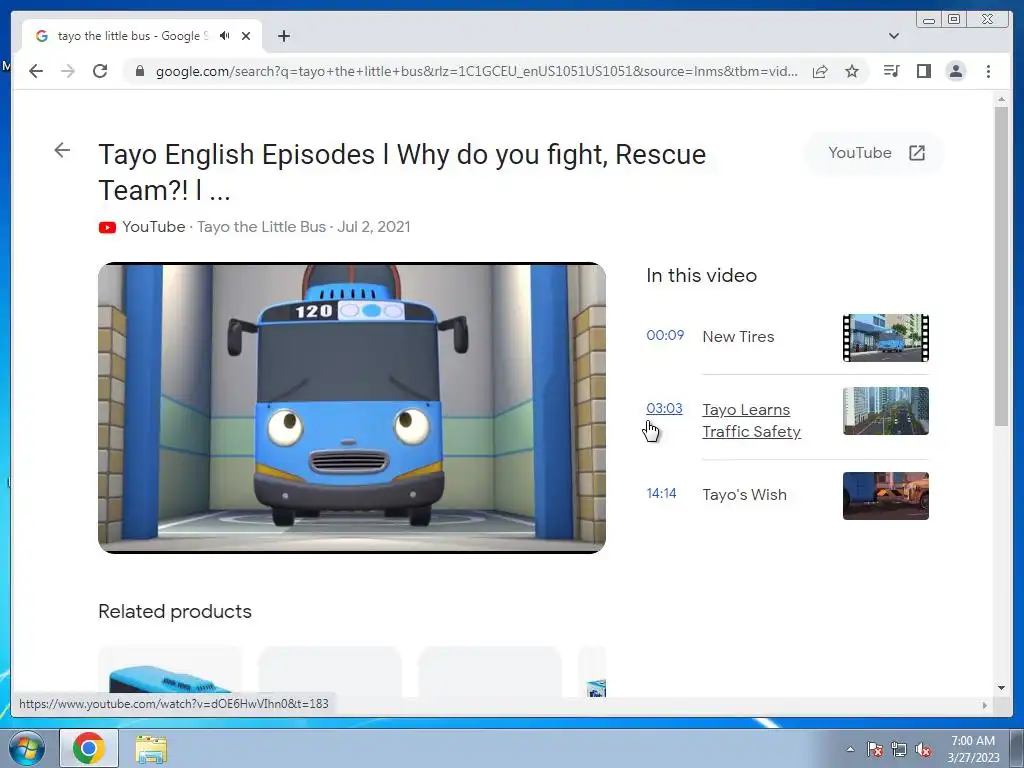Click the scrollbar up arrow
This screenshot has height=768, width=1024.
(1001, 99)
